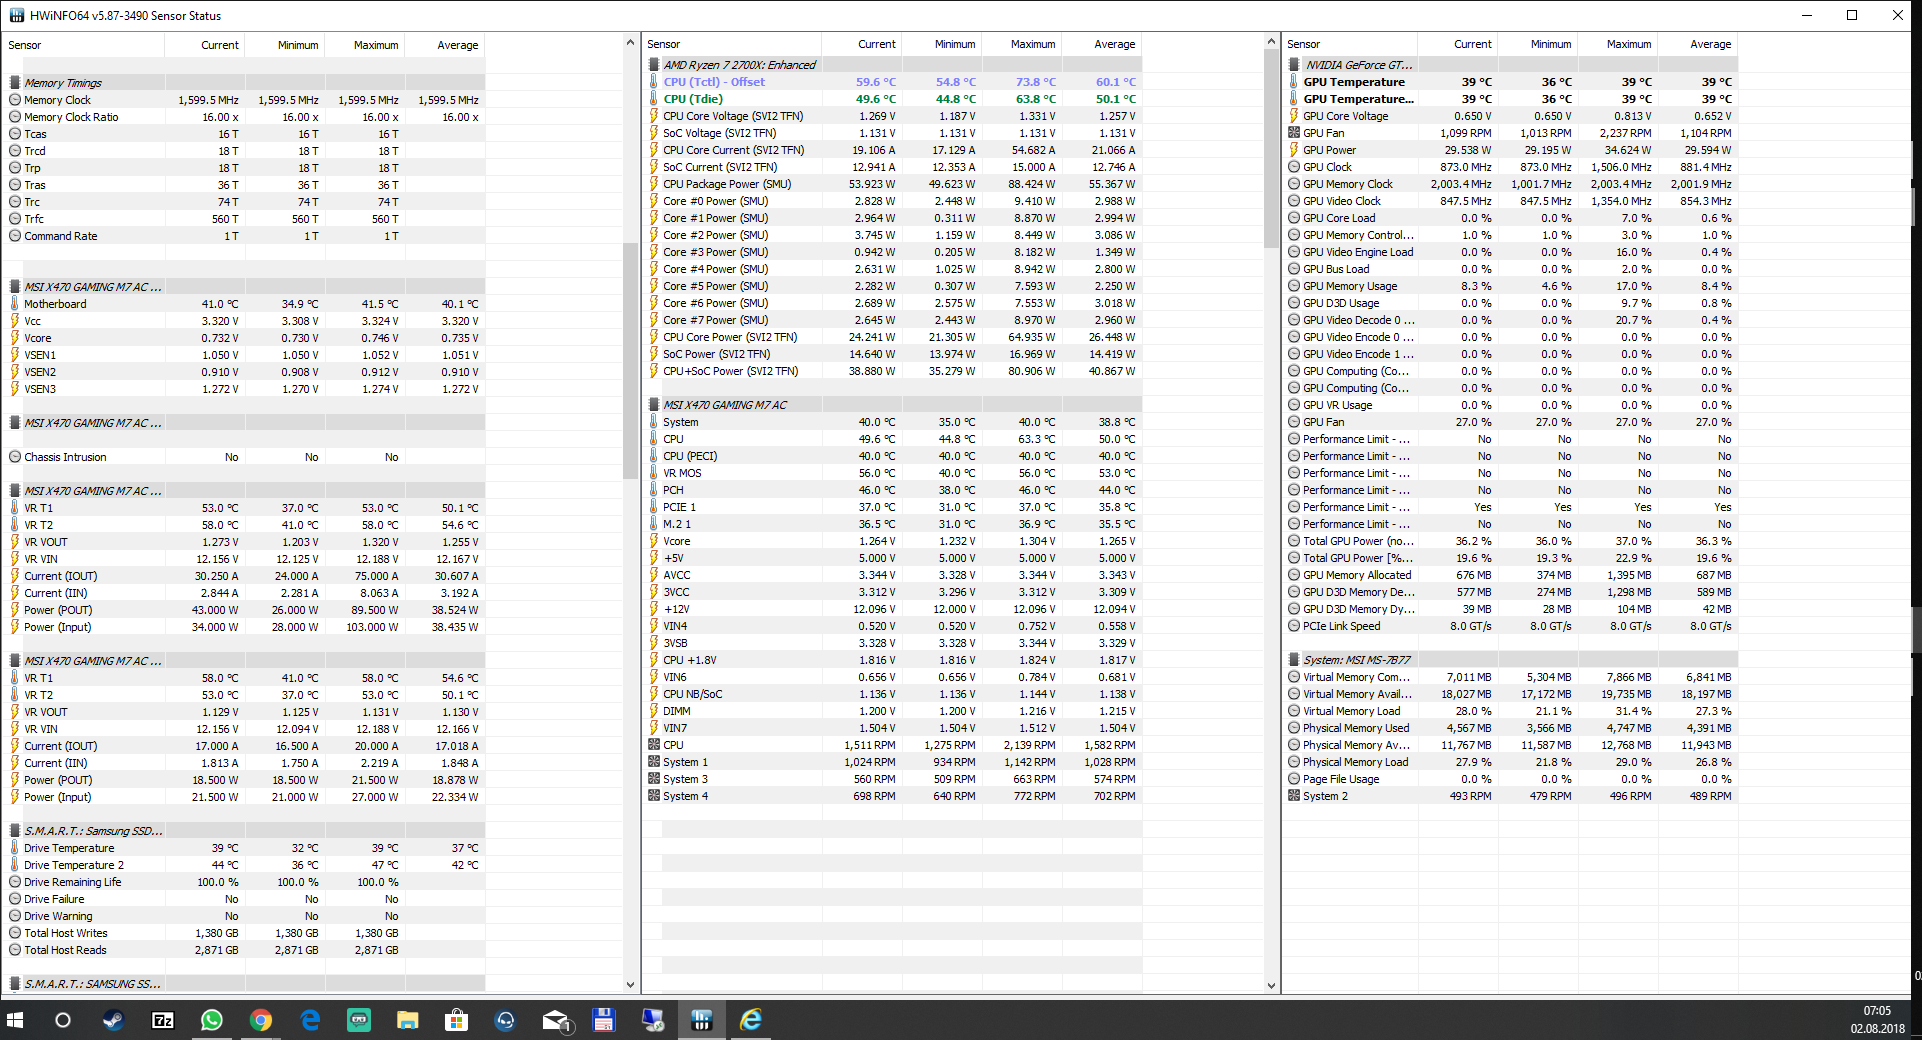Click the lightning icon beside GPU Core Voltage
Image resolution: width=1922 pixels, height=1040 pixels.
(x=1294, y=116)
